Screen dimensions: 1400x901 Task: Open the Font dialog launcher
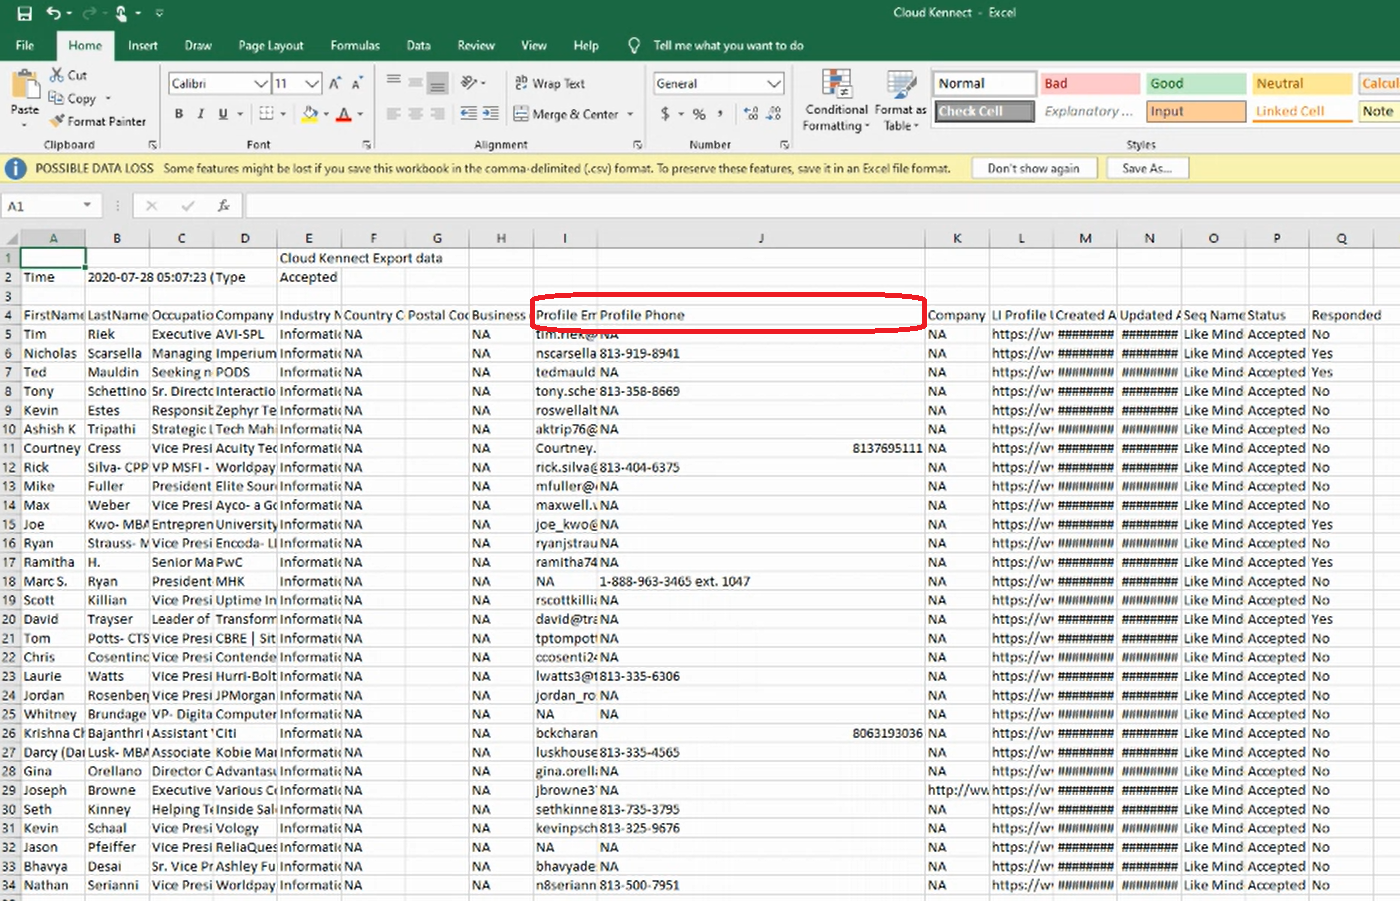point(367,145)
